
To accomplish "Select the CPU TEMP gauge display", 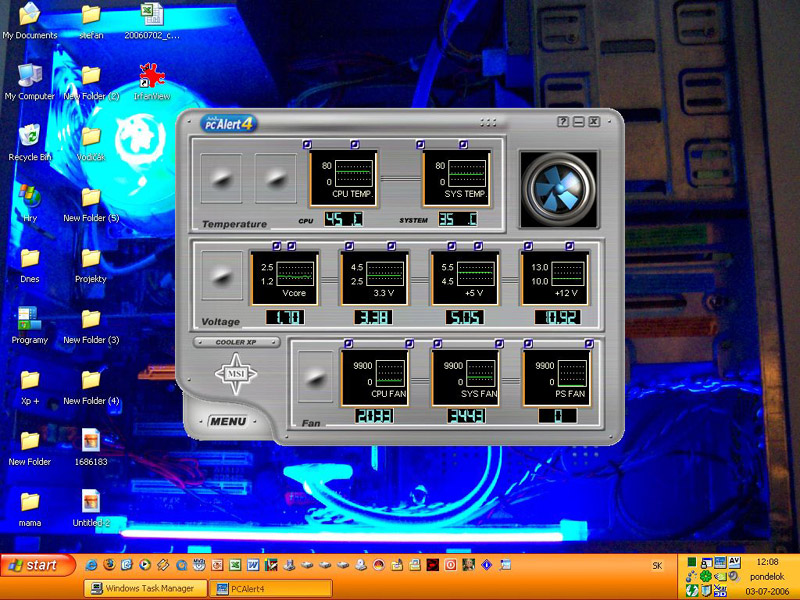I will coord(343,178).
